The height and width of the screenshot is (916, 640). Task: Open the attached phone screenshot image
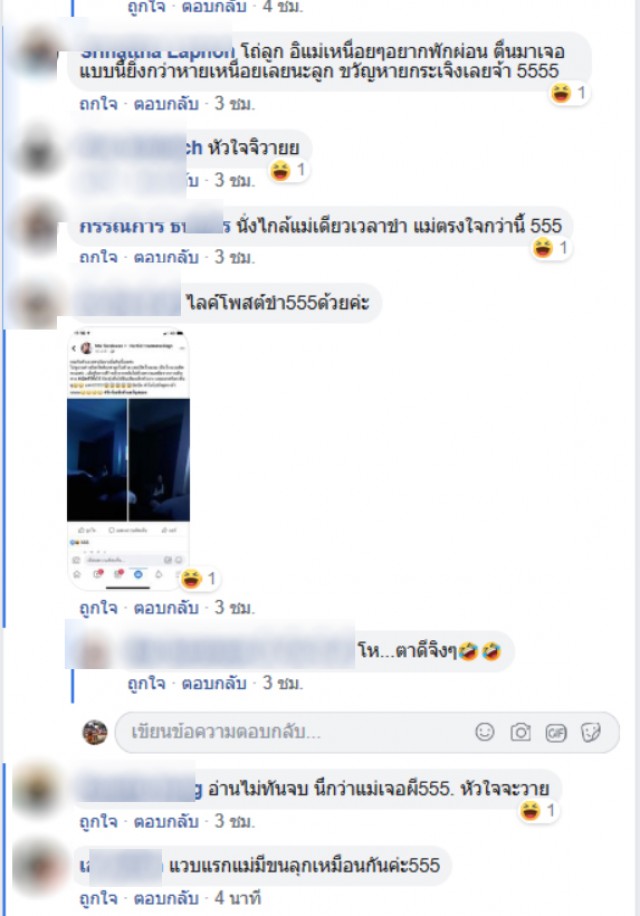tap(128, 459)
